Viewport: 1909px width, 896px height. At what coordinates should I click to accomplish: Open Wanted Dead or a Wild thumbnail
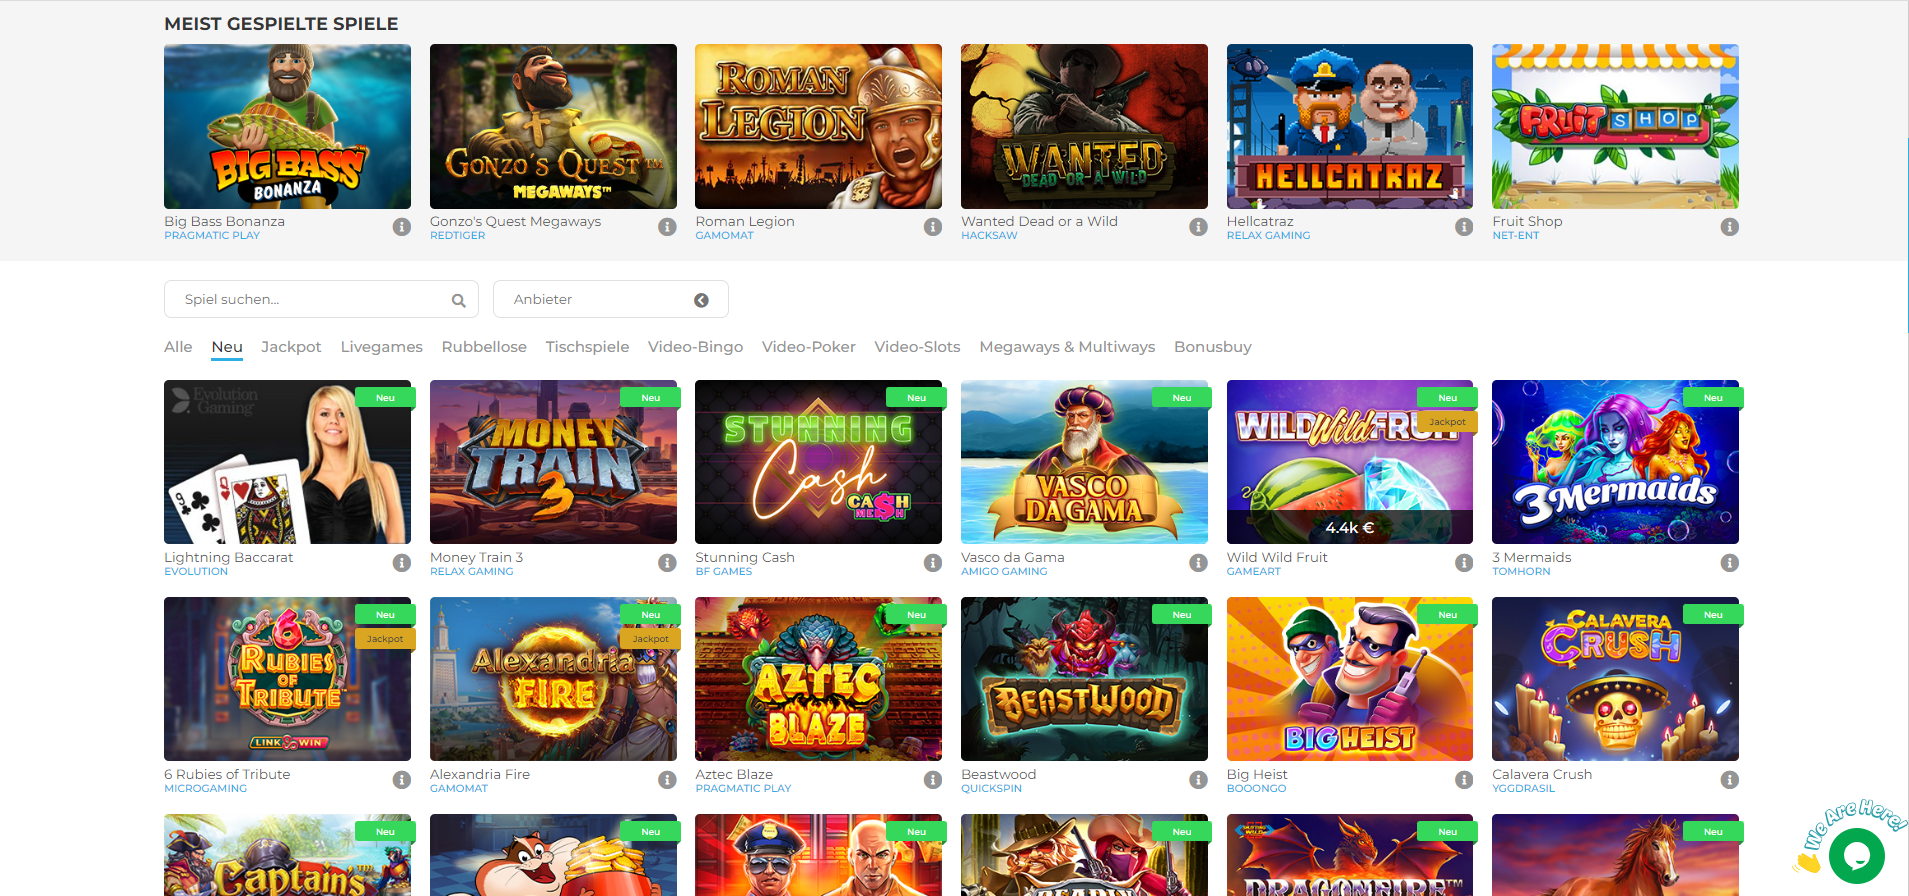click(1084, 126)
